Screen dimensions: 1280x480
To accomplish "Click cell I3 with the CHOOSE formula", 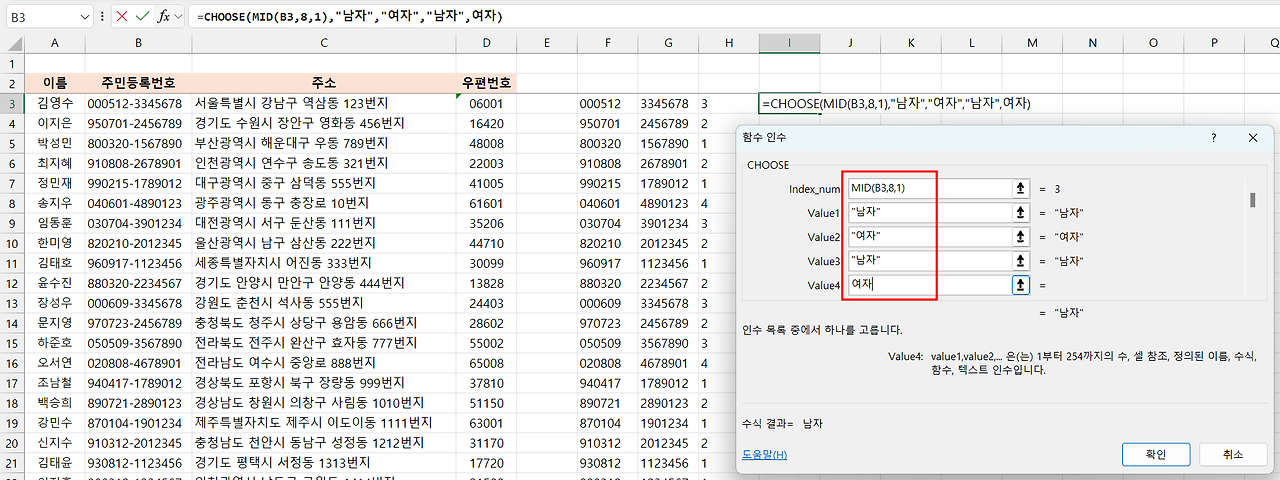I will 789,103.
